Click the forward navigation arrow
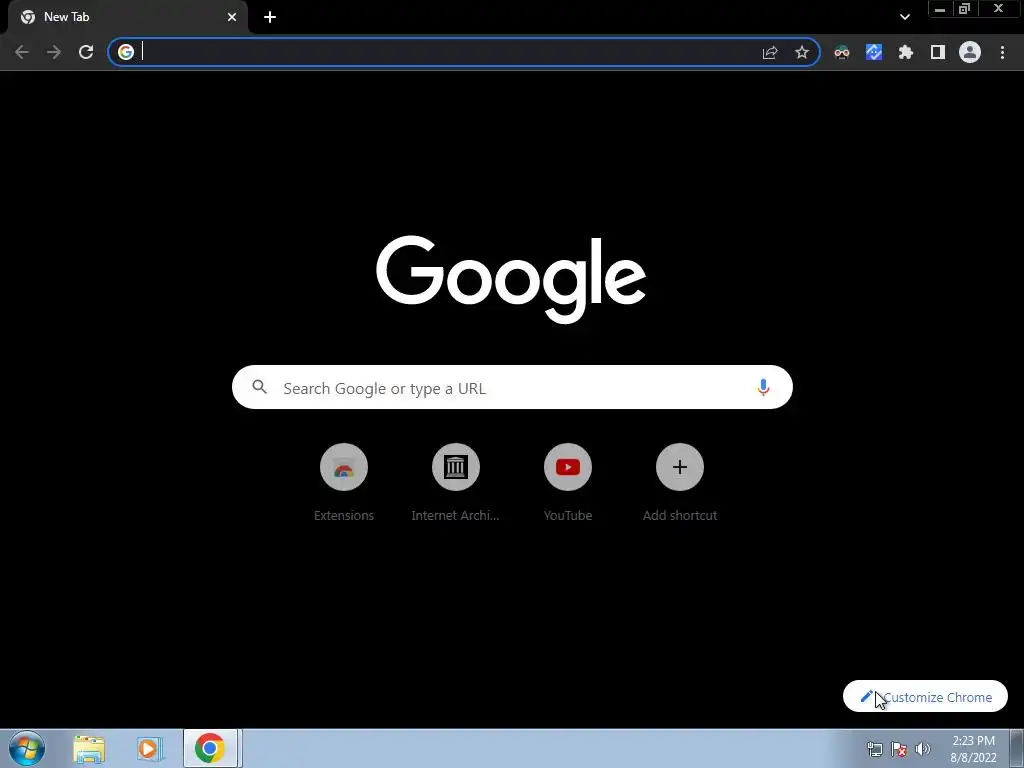The image size is (1024, 768). (54, 52)
